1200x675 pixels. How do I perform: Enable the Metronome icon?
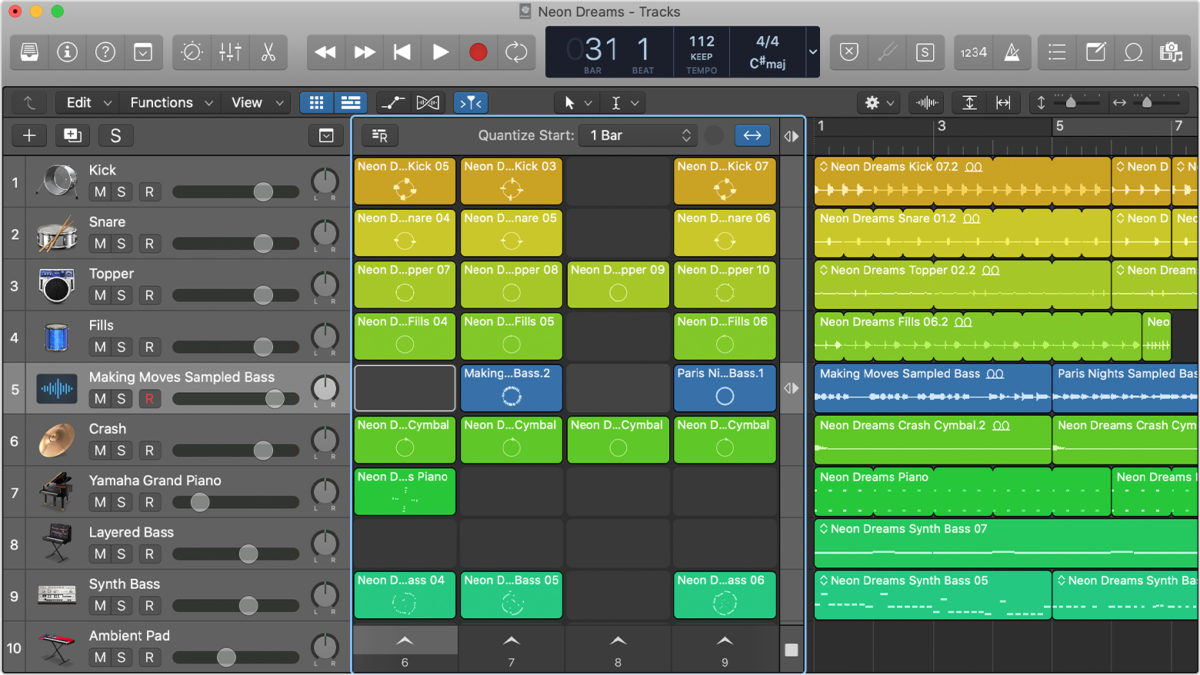[1013, 52]
